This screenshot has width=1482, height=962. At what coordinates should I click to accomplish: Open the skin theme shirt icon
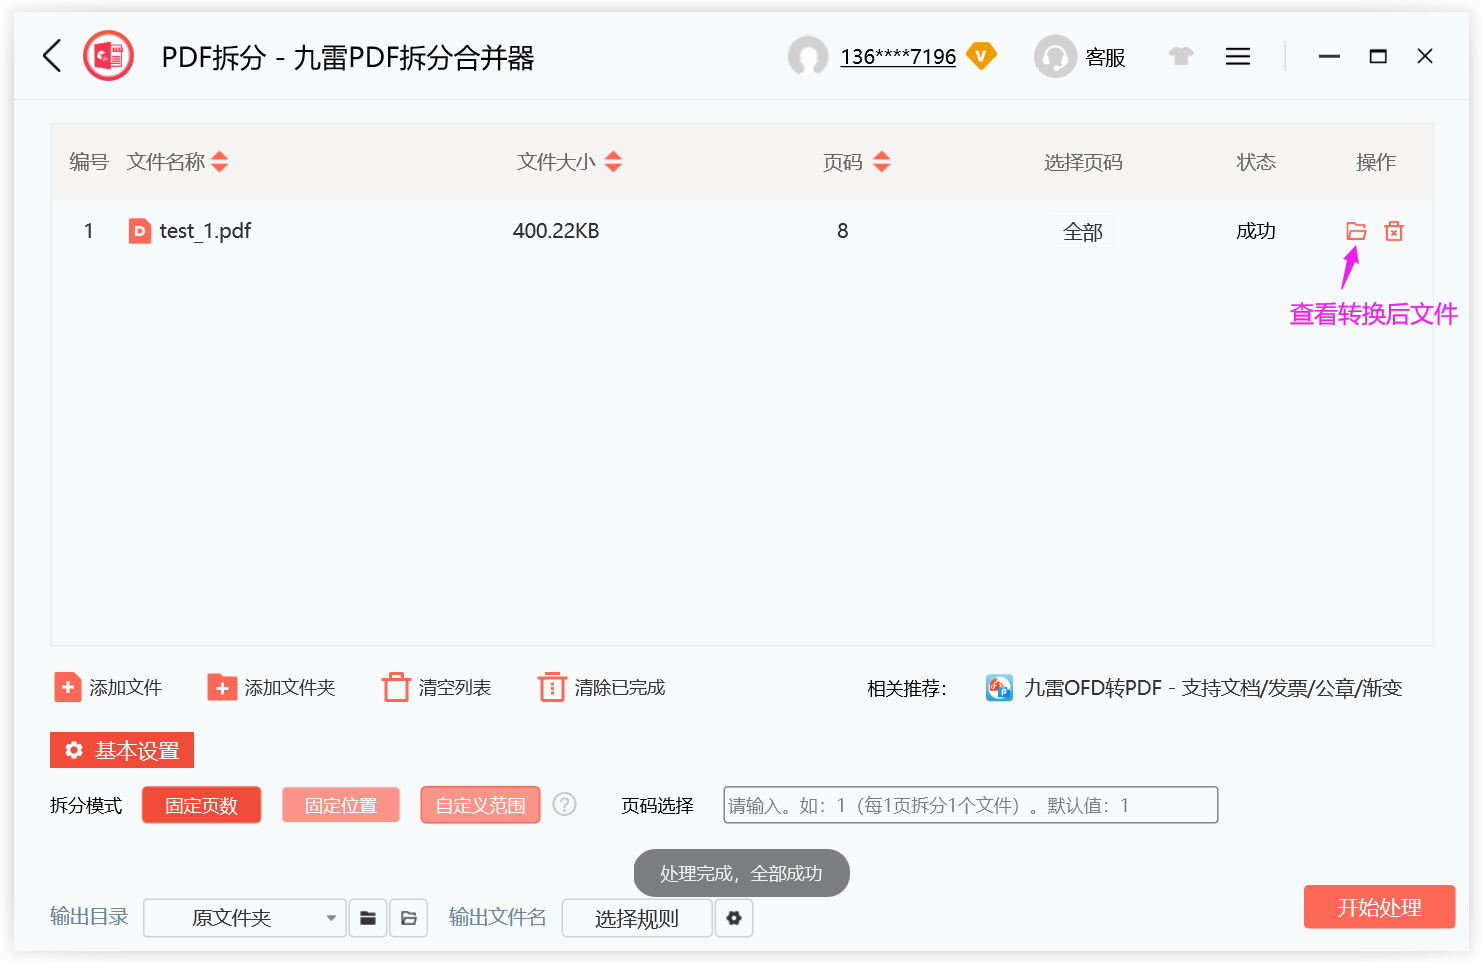coord(1181,56)
